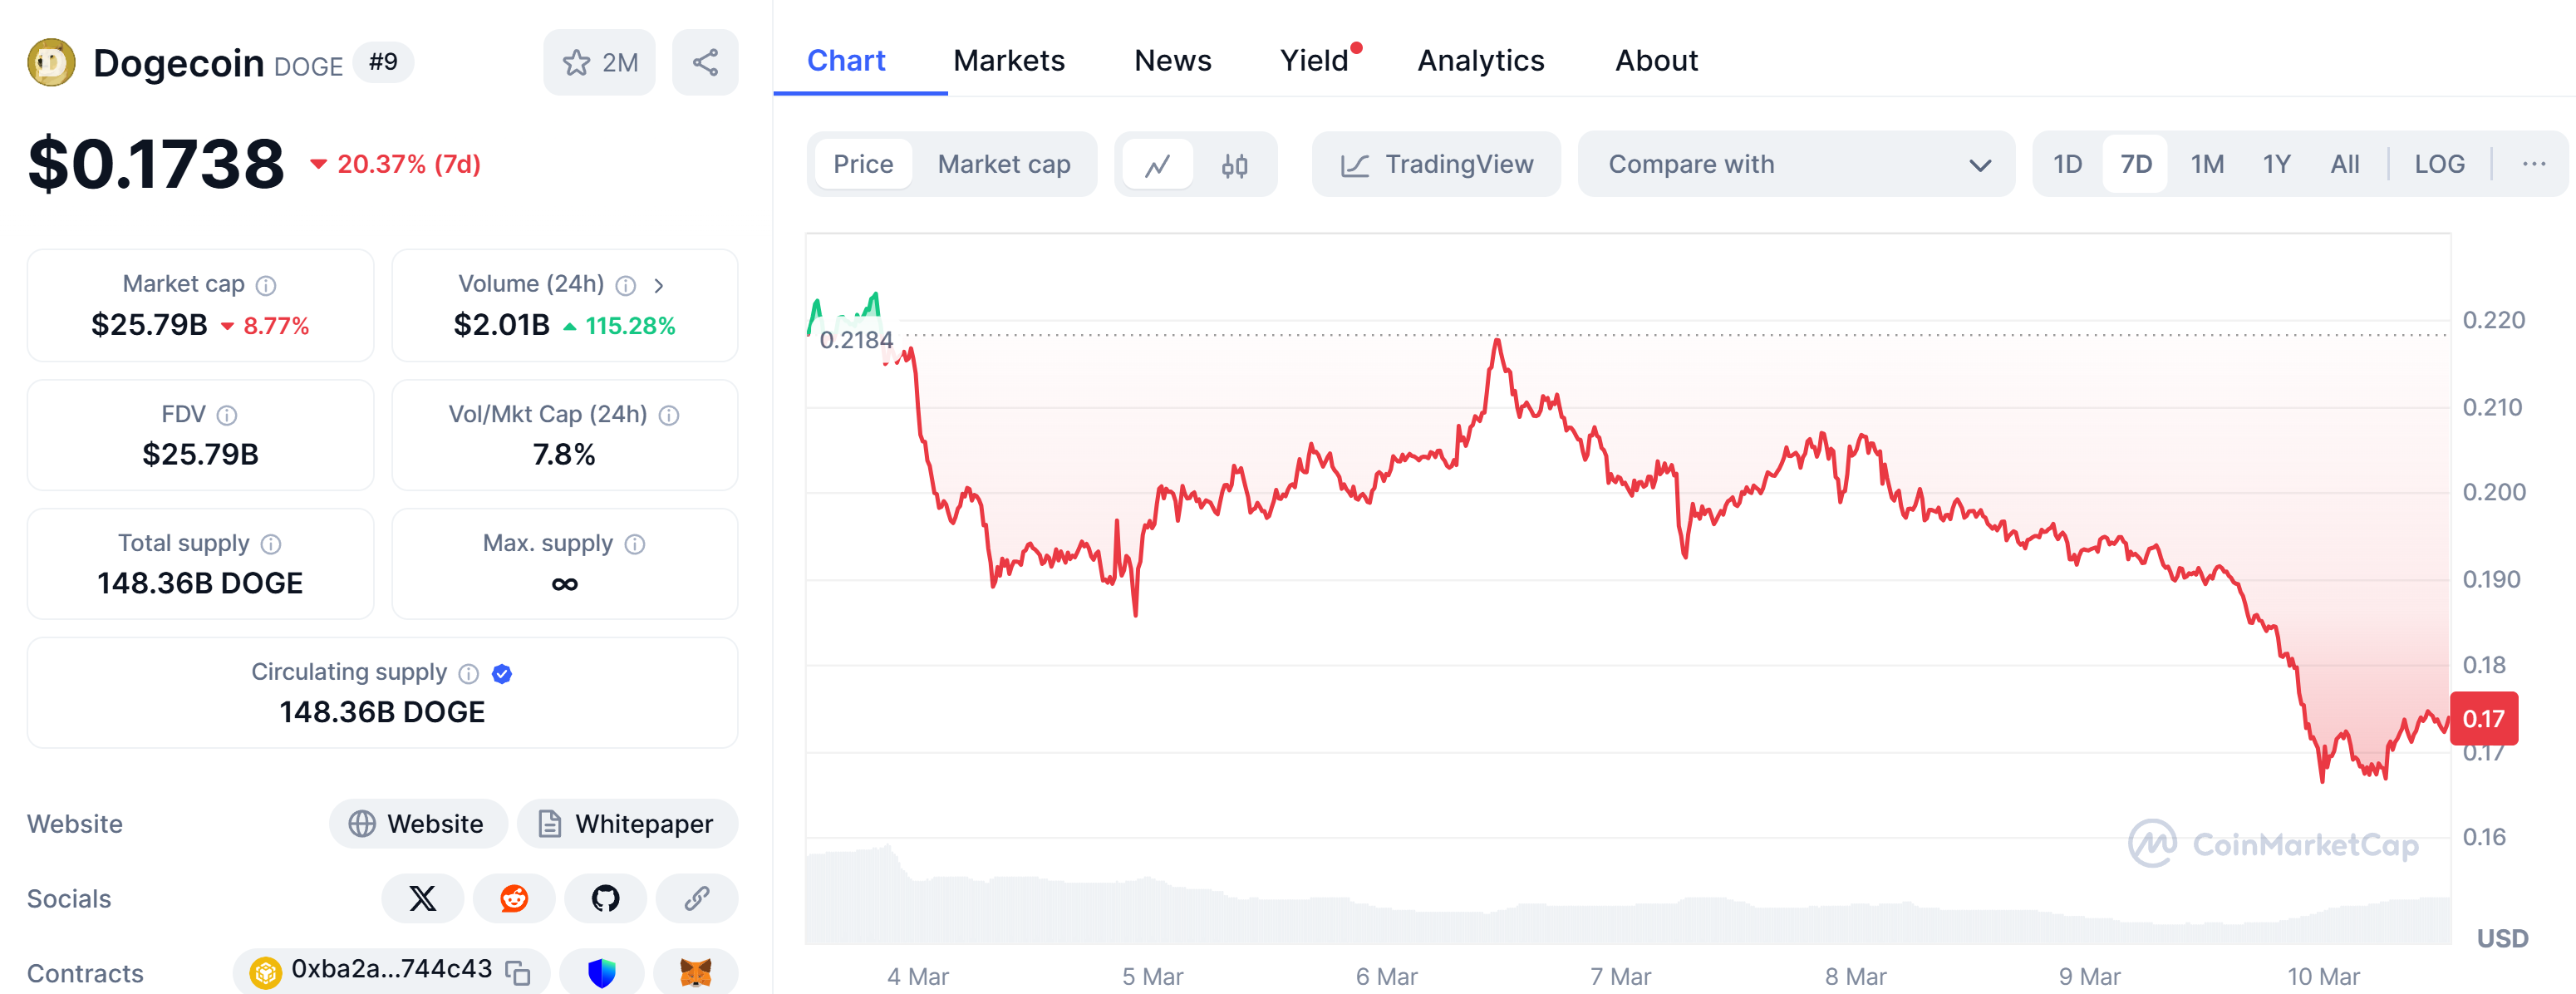Screen dimensions: 2576x994
Task: Open the three-dot more options menu
Action: [2533, 165]
